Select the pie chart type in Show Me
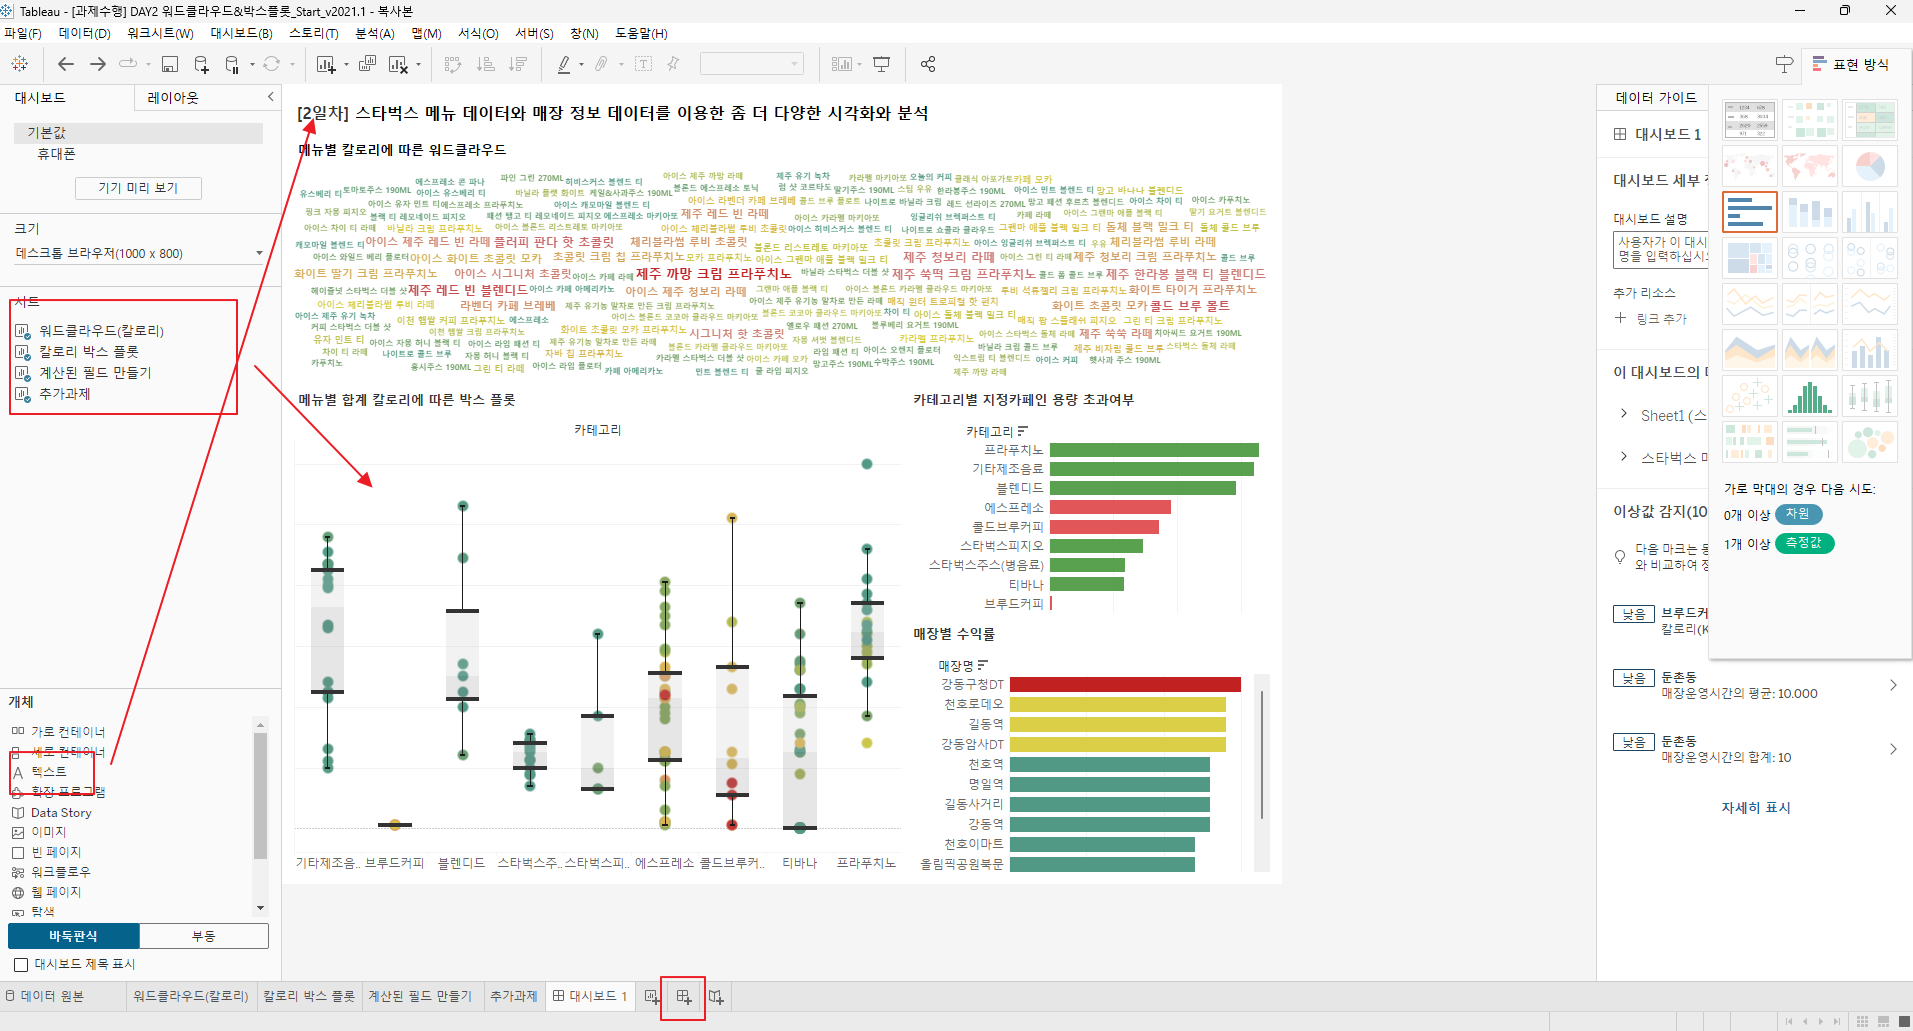Image resolution: width=1913 pixels, height=1031 pixels. click(x=1869, y=166)
